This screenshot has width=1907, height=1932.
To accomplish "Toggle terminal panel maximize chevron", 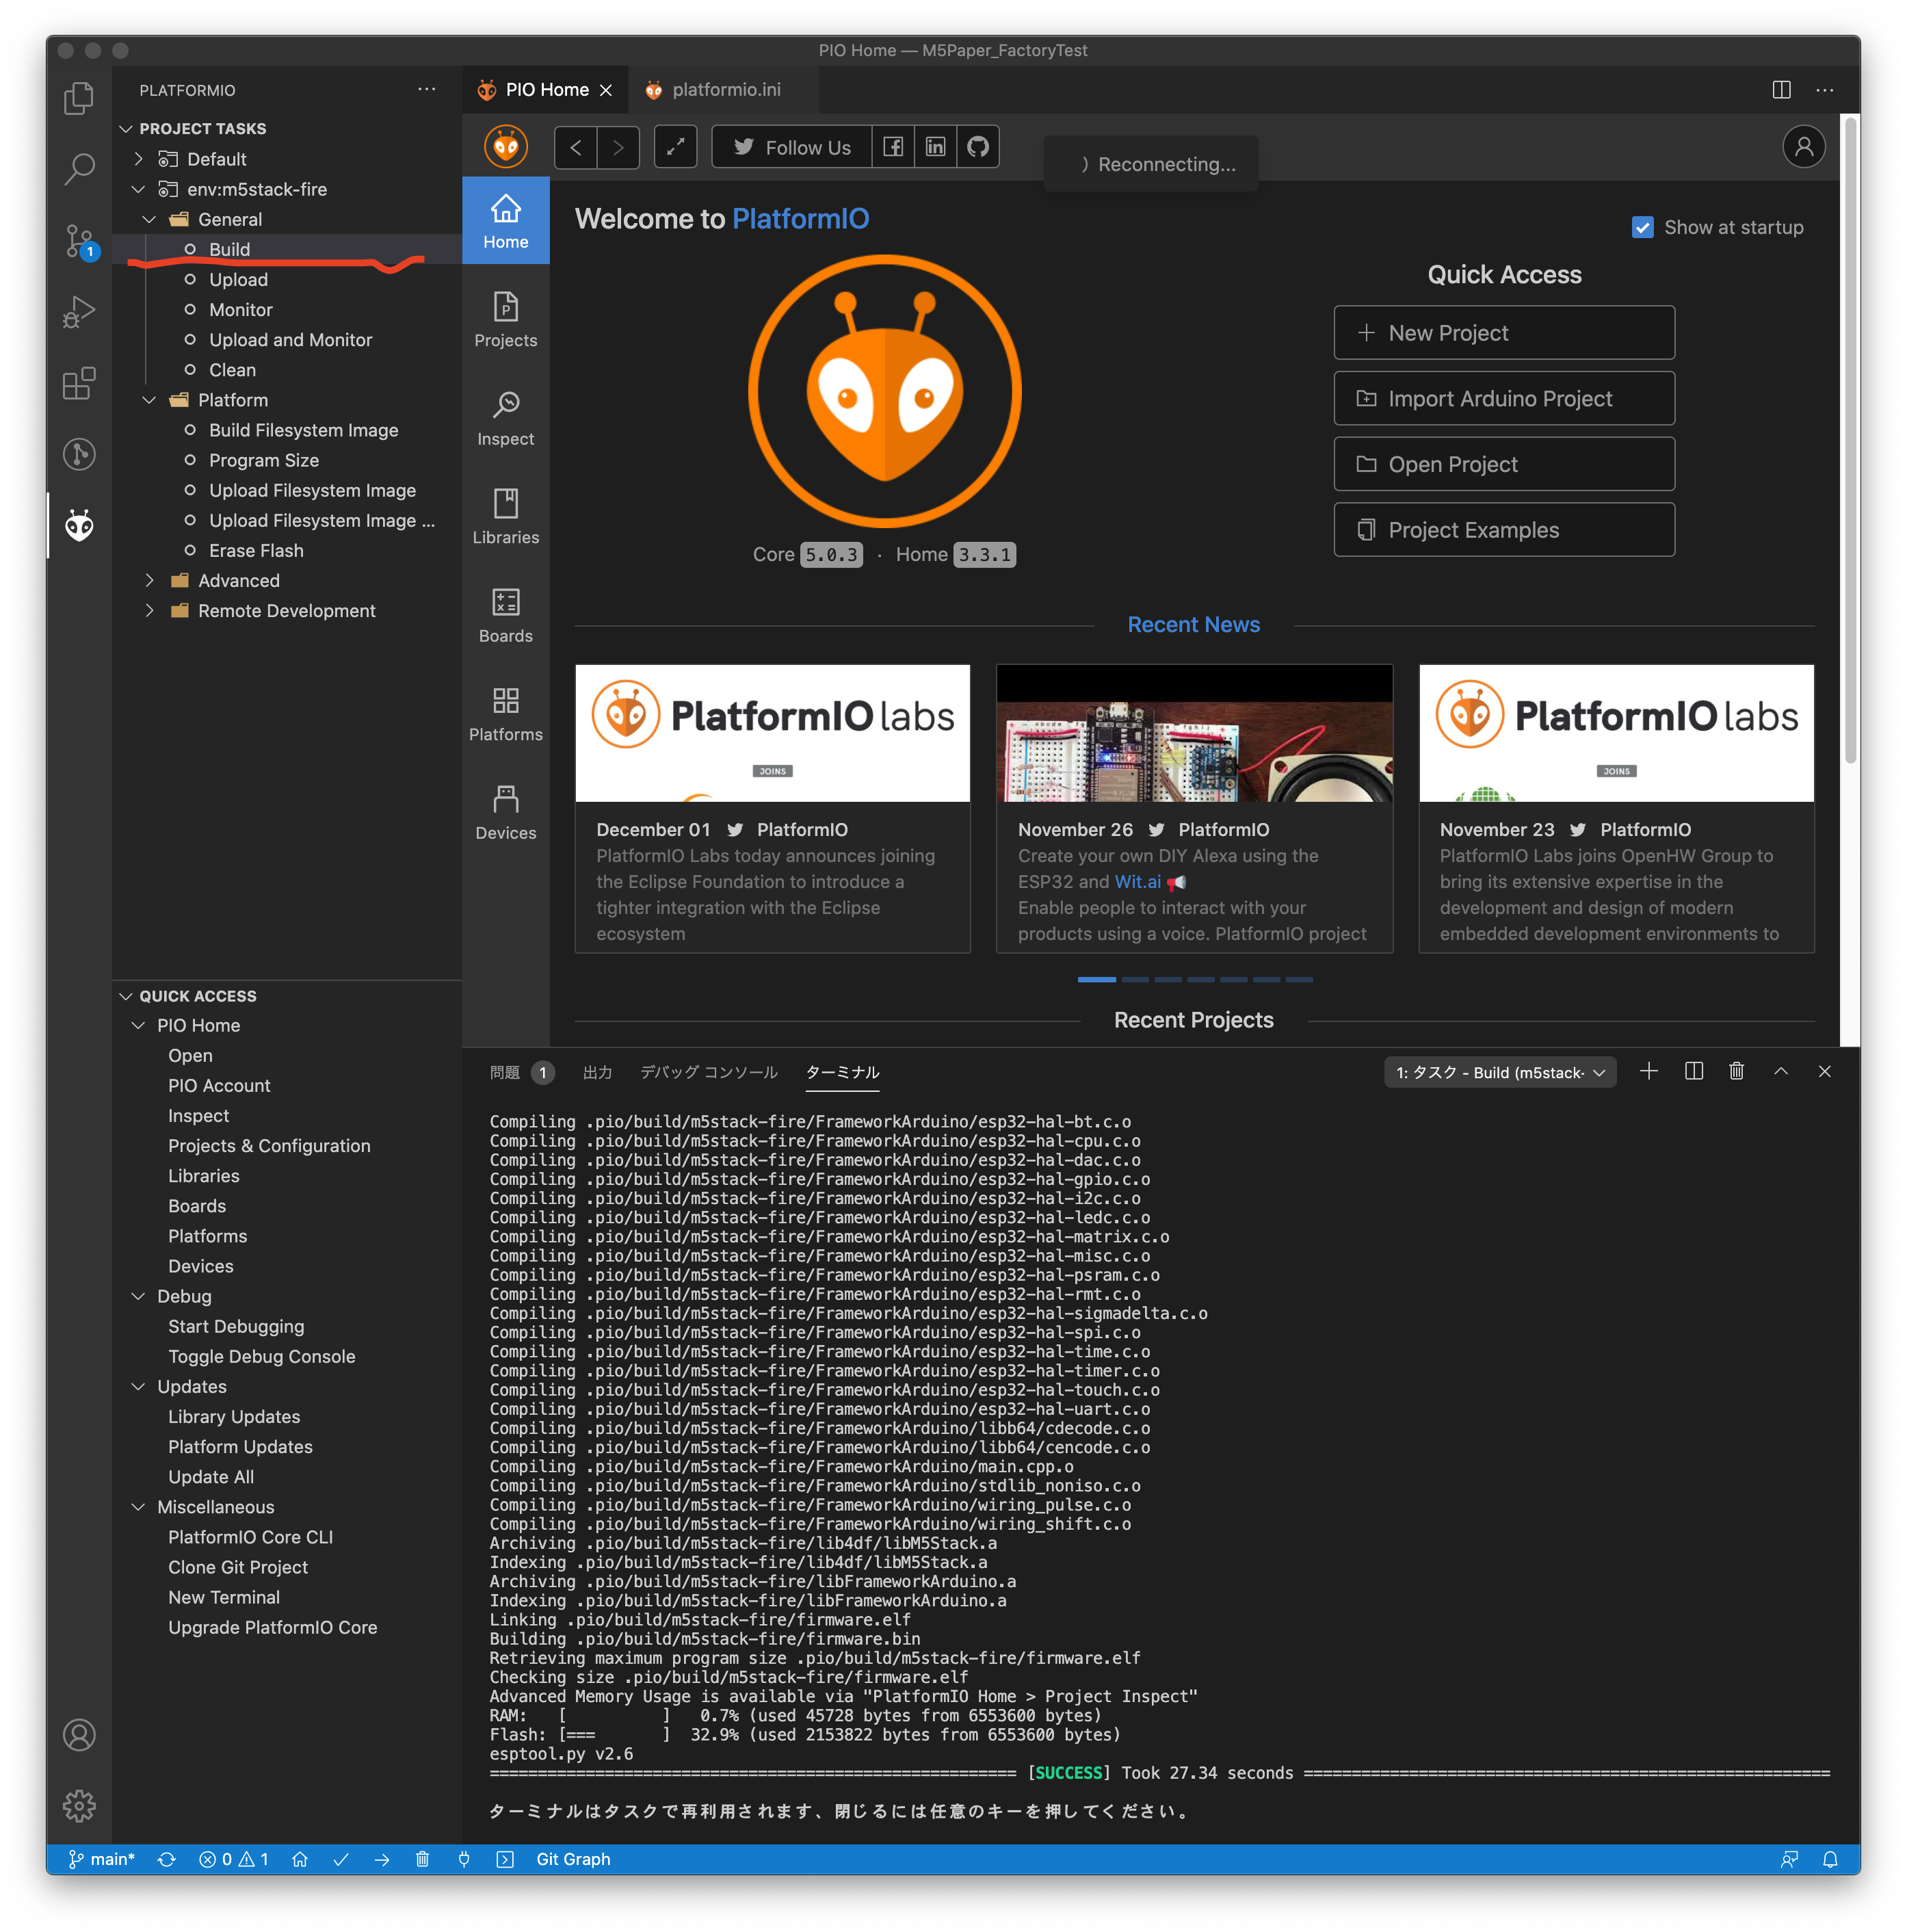I will [x=1780, y=1071].
